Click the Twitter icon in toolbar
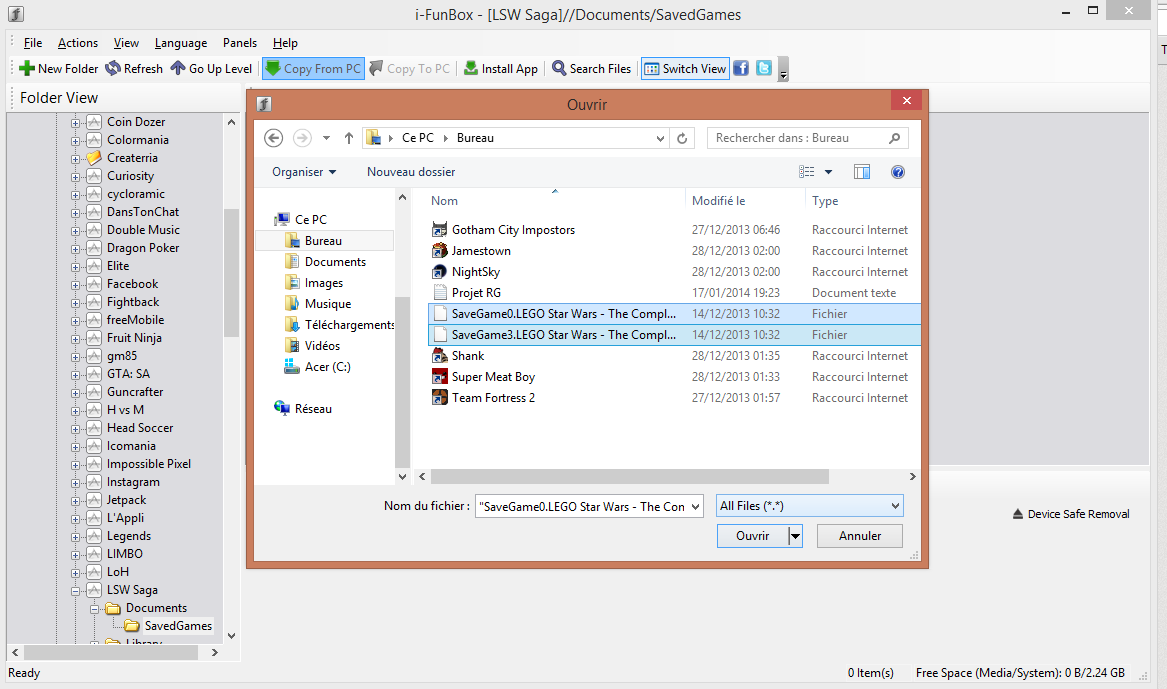1167x689 pixels. click(x=764, y=68)
